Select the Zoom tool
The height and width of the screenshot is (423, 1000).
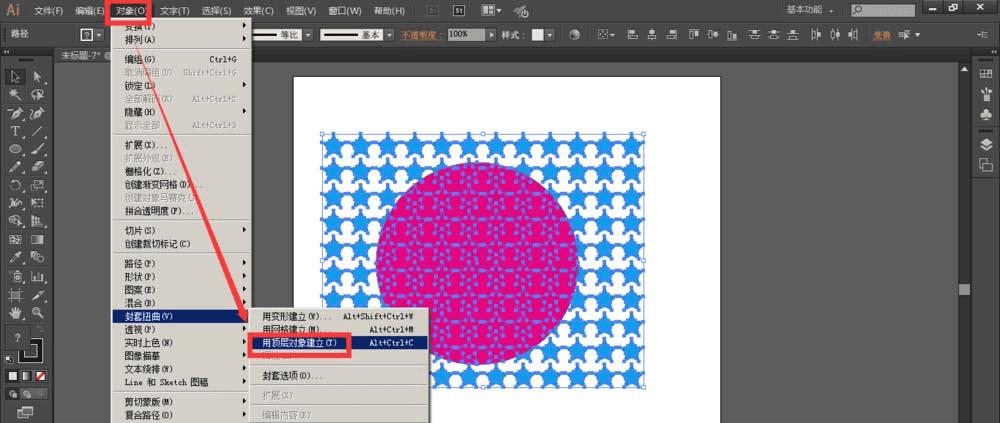pos(38,313)
